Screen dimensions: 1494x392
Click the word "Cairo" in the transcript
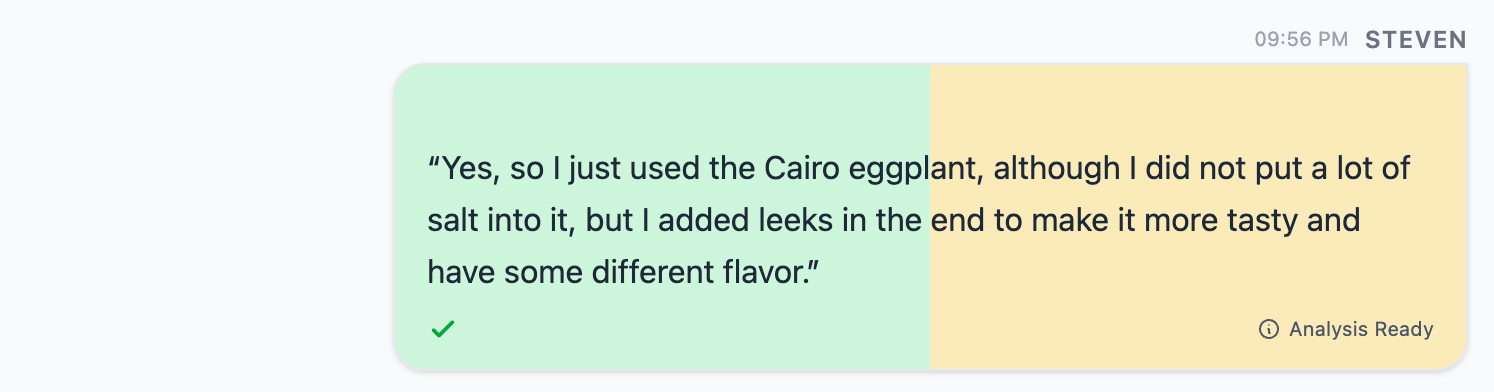(x=801, y=168)
